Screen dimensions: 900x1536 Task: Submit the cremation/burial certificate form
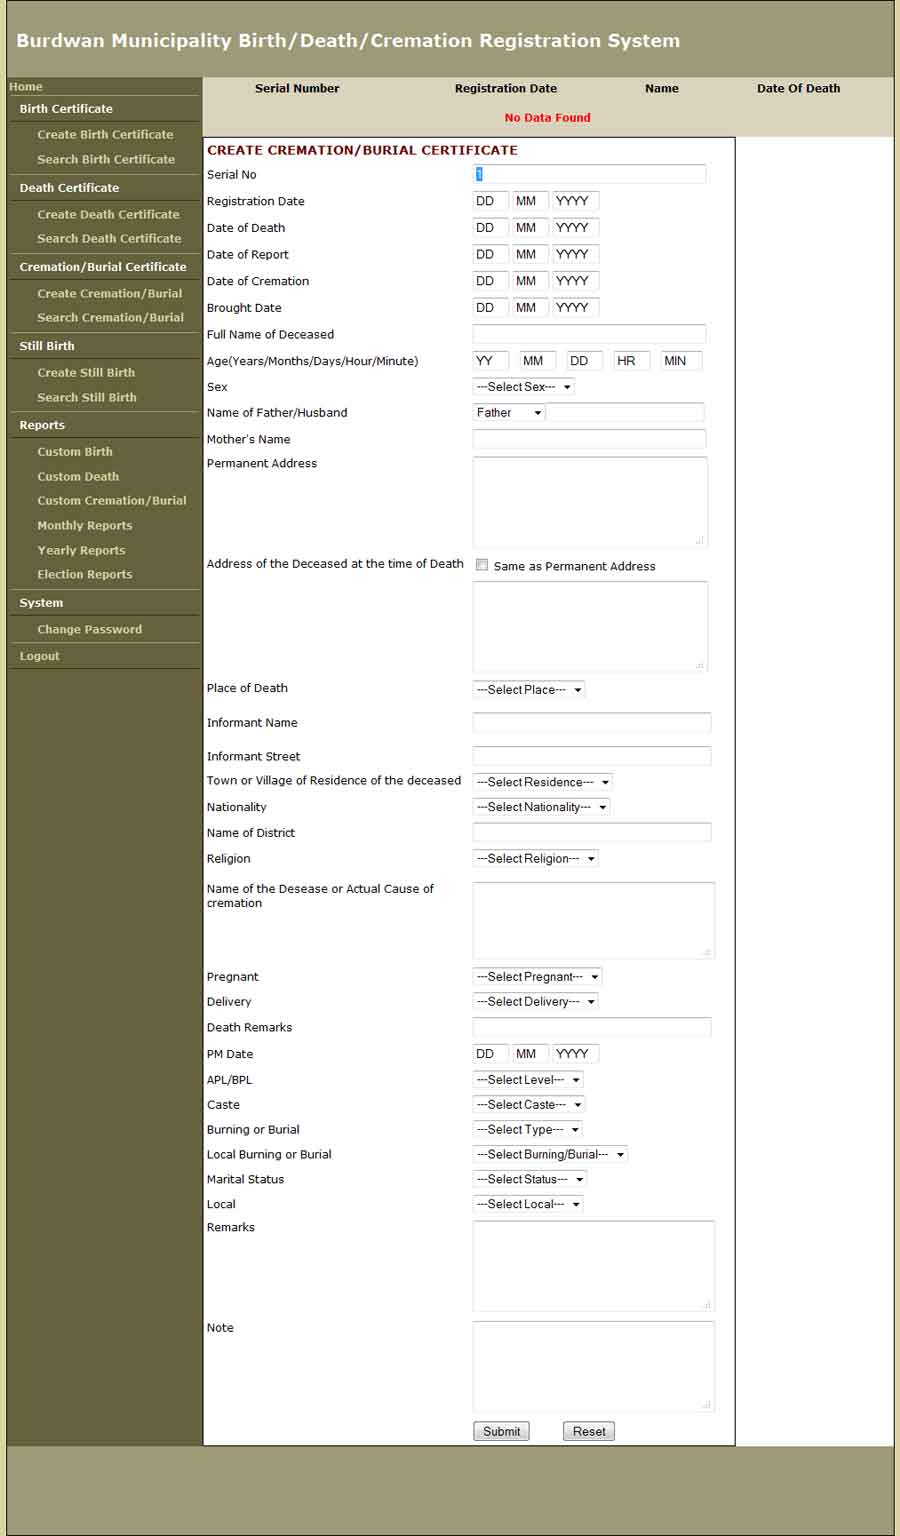pyautogui.click(x=501, y=1431)
